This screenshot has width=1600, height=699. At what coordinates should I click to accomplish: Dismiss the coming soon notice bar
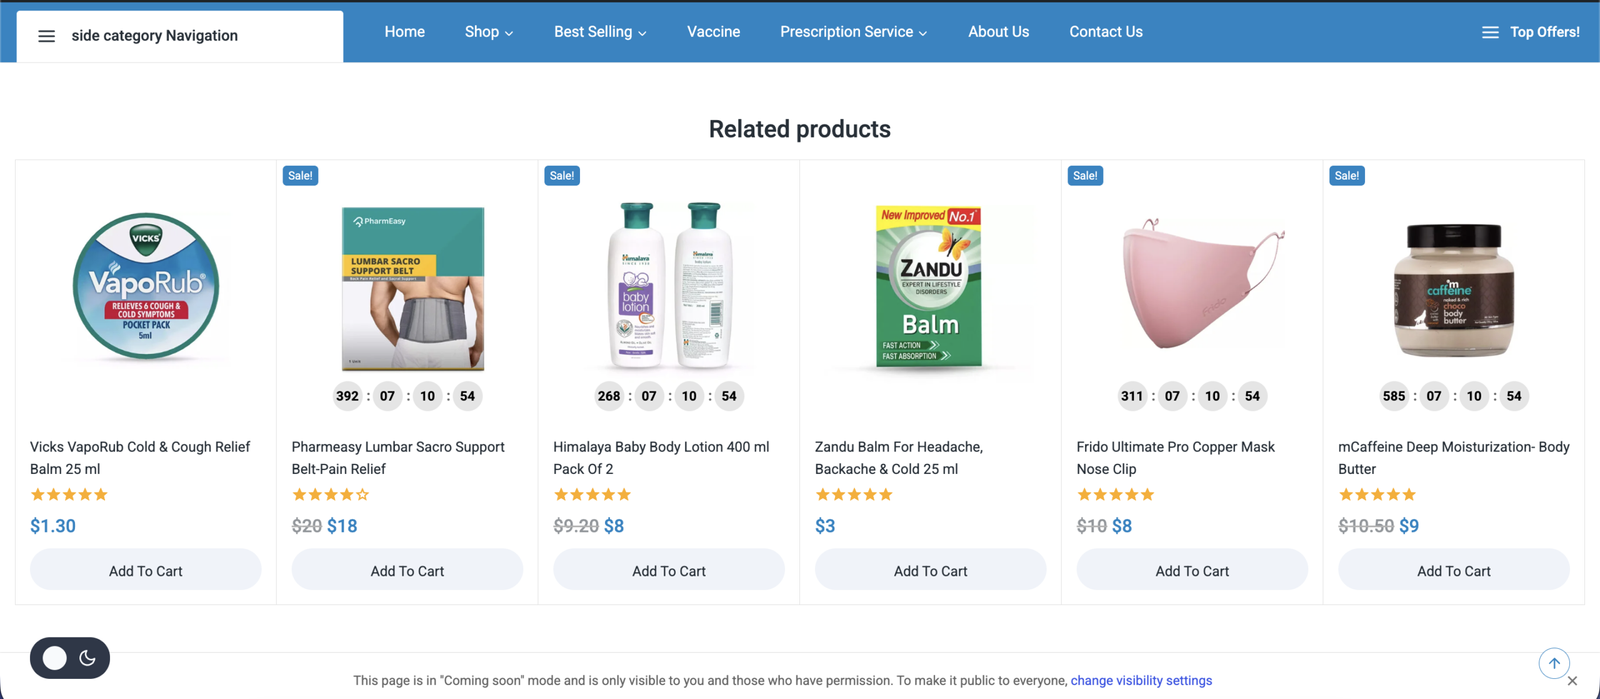pos(1572,681)
